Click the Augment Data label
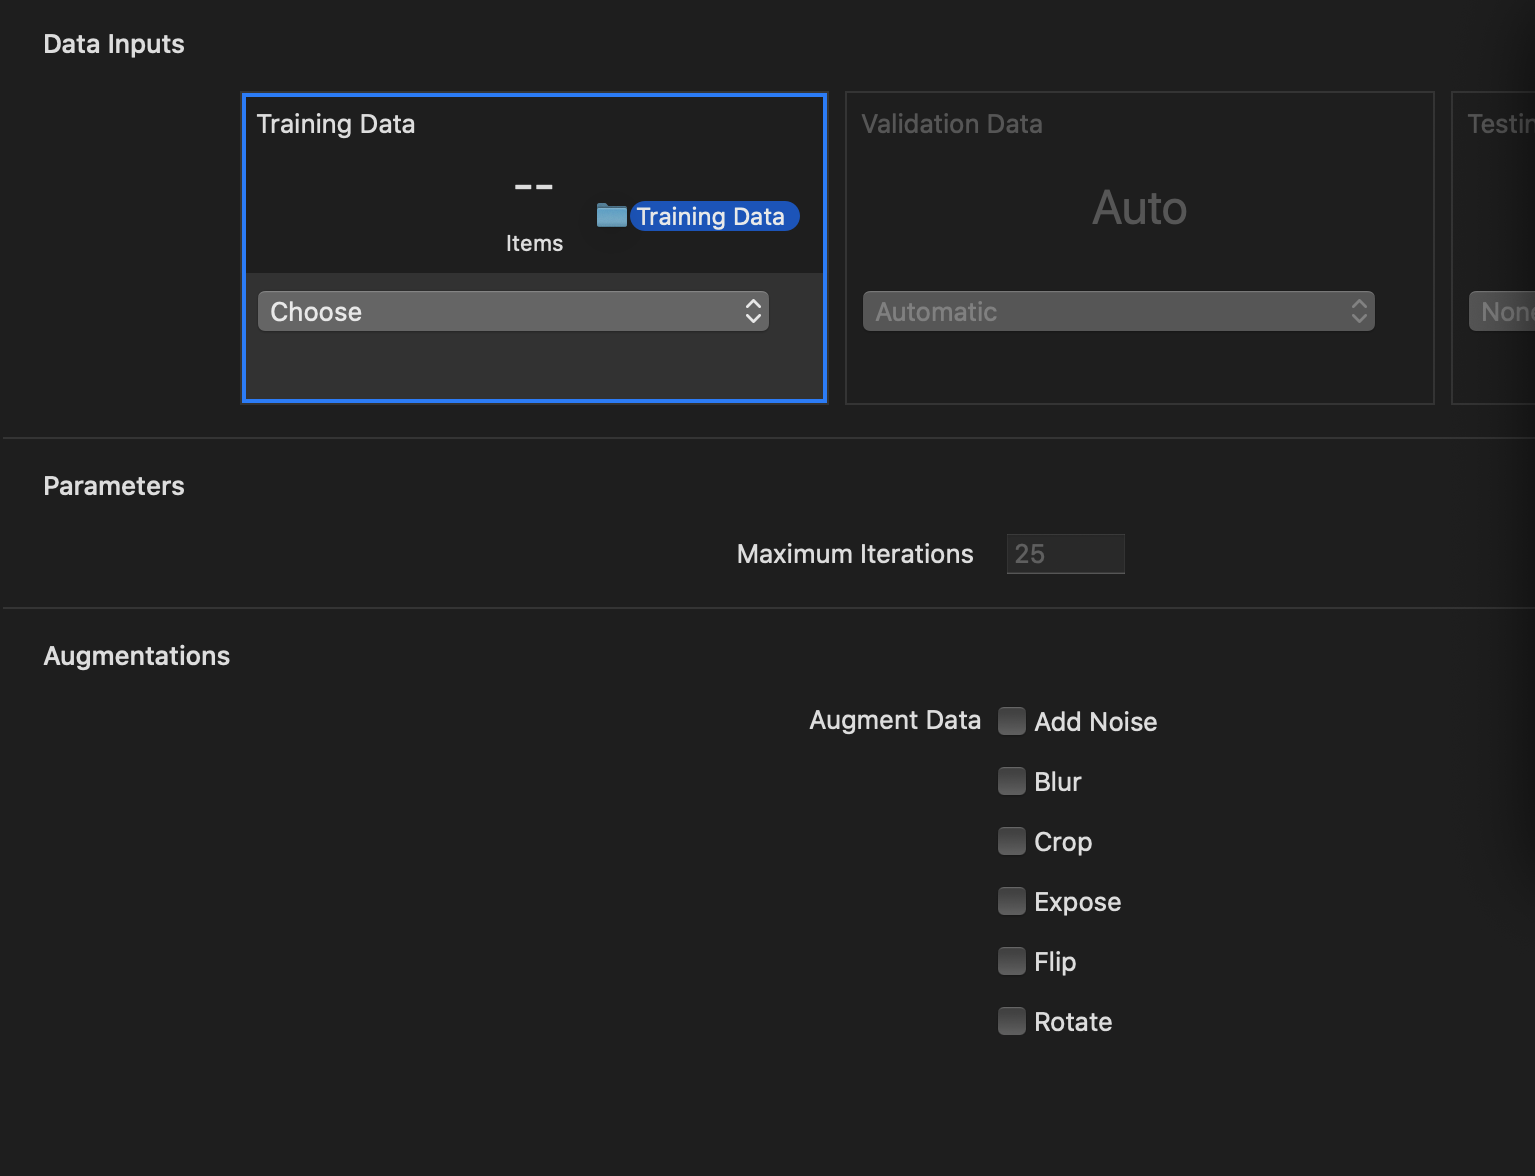Image resolution: width=1535 pixels, height=1176 pixels. (895, 720)
